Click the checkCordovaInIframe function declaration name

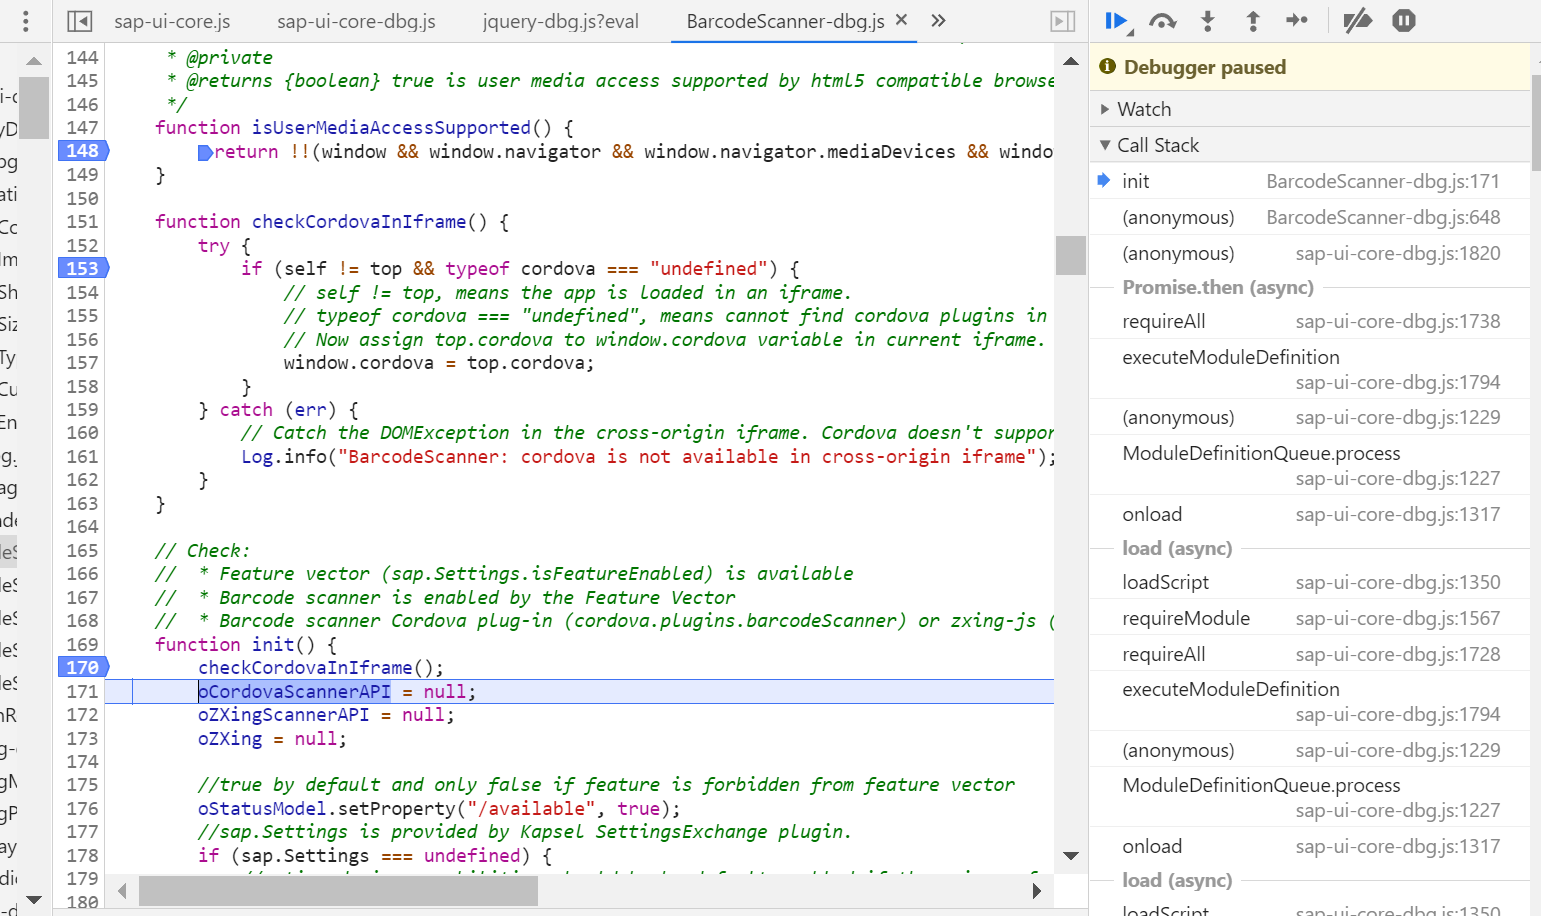point(359,221)
